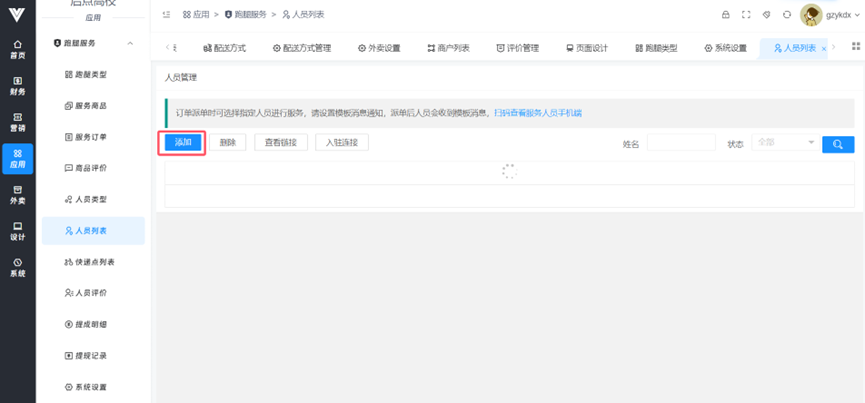
Task: Open the 扫码查看服务人员手机端 link
Action: 538,114
